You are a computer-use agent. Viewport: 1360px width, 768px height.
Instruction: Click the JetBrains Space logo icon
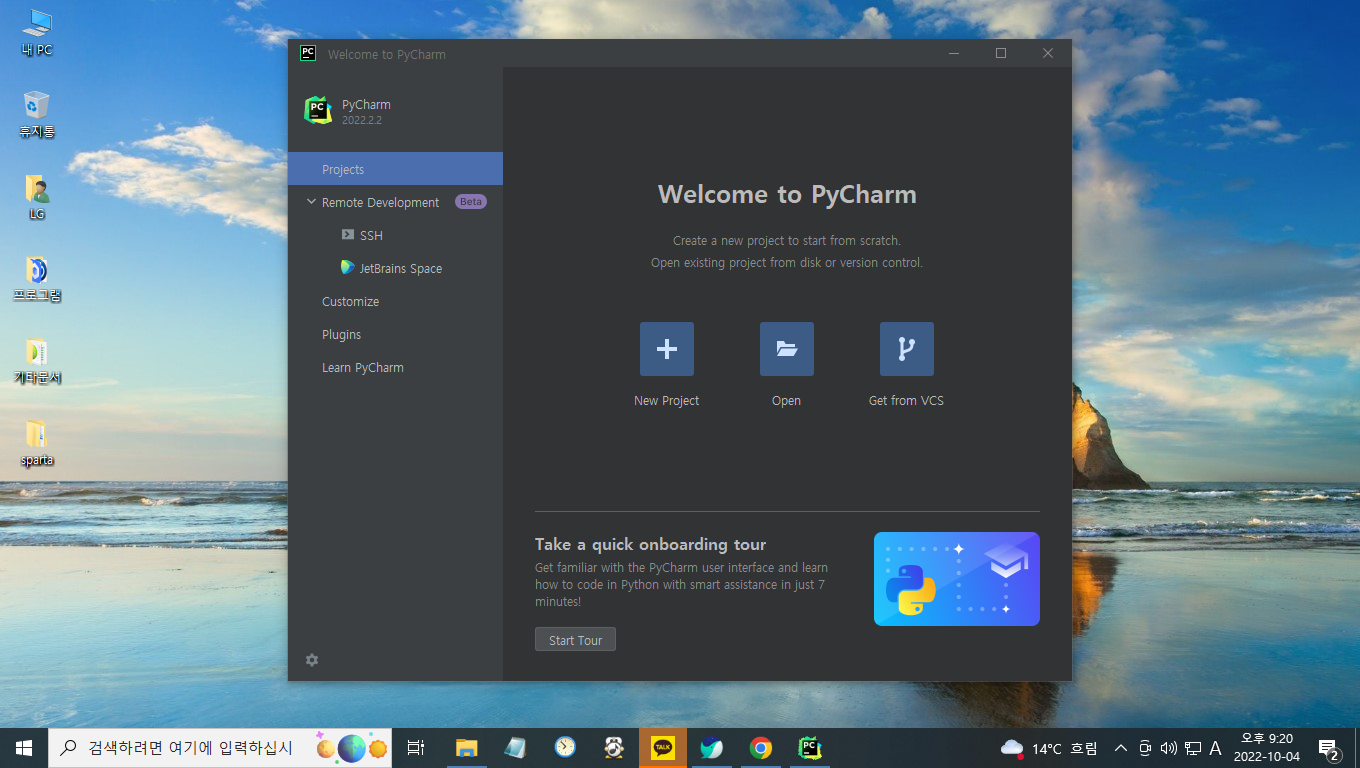(x=348, y=268)
